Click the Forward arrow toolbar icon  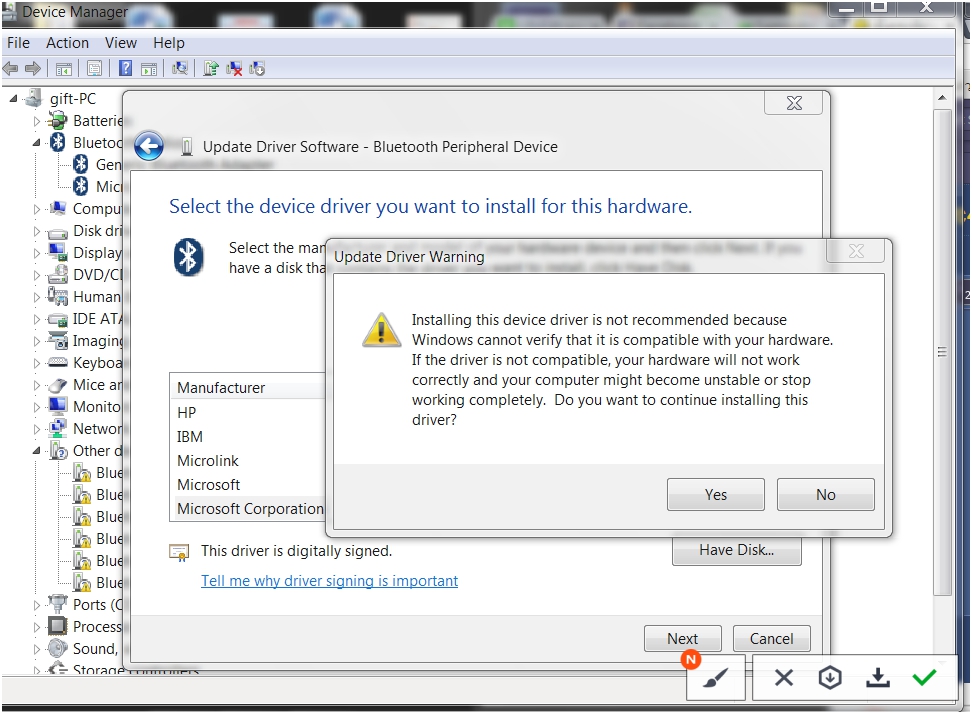(x=32, y=68)
